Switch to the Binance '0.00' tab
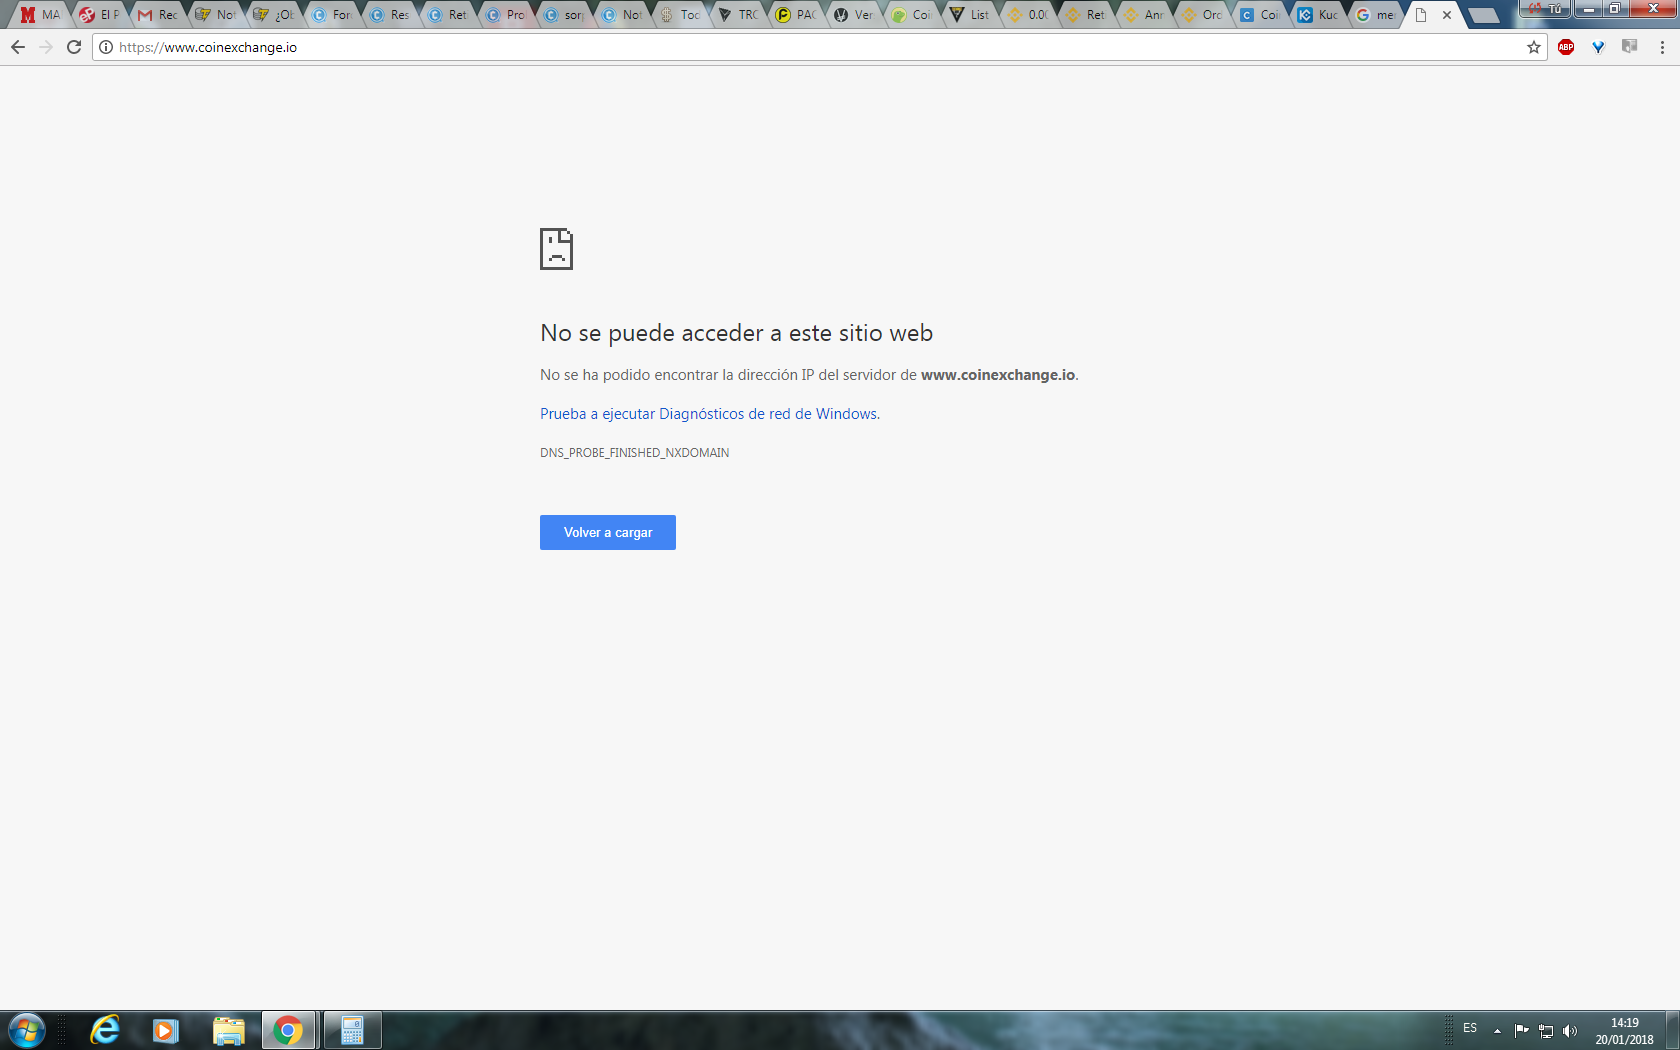The width and height of the screenshot is (1680, 1050). coord(1027,15)
